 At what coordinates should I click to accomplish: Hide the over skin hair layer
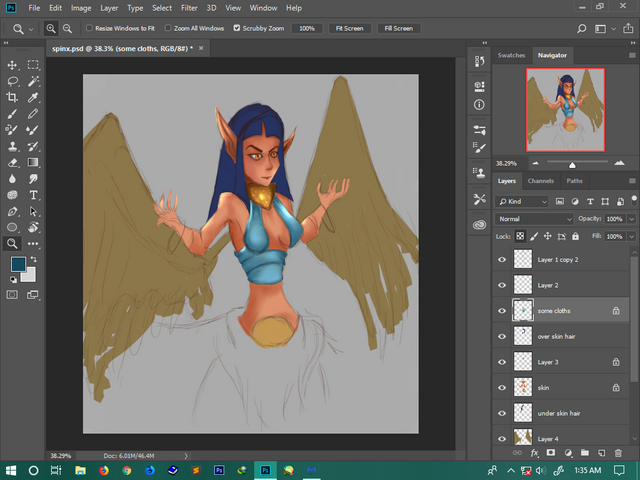pyautogui.click(x=502, y=337)
